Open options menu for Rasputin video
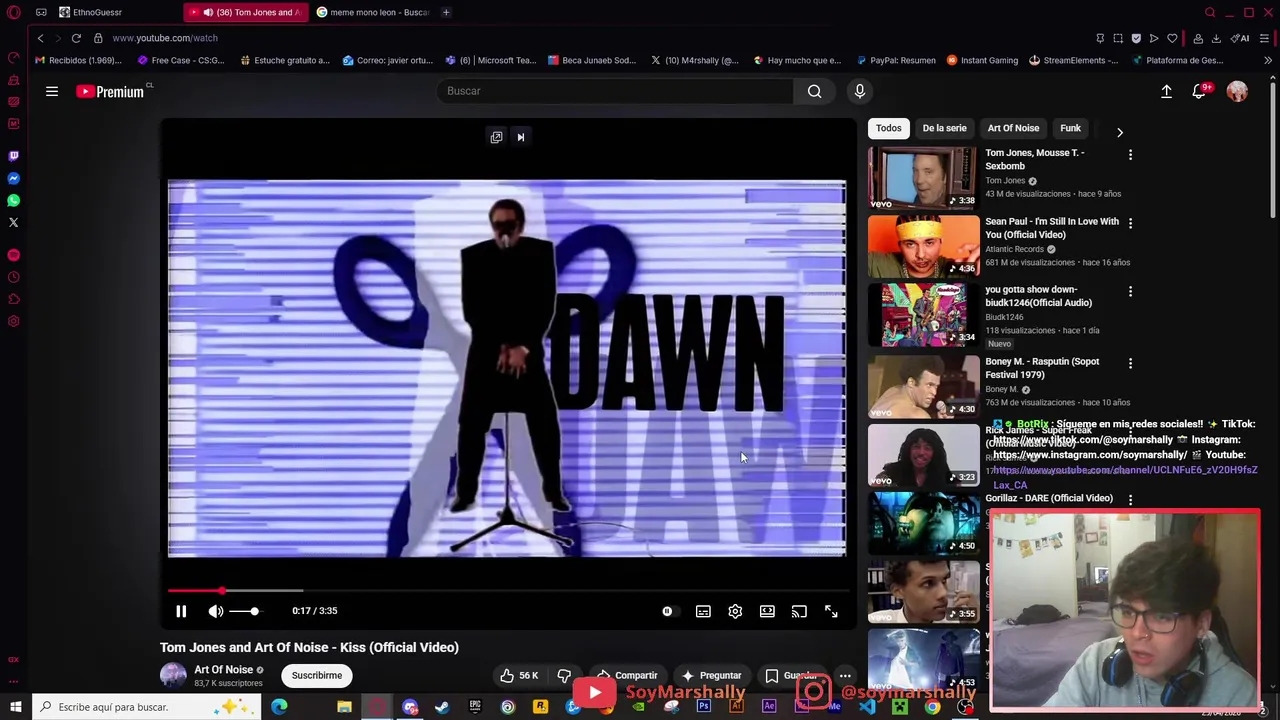The height and width of the screenshot is (720, 1280). [1130, 363]
